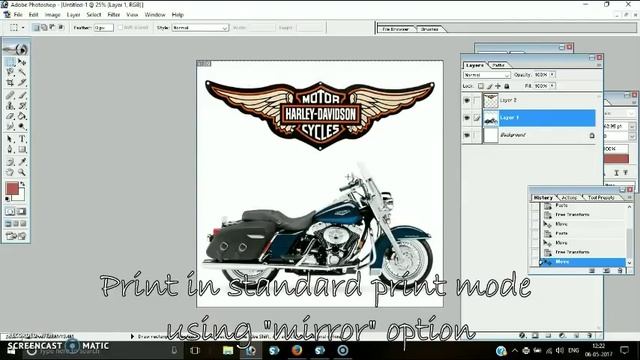The width and height of the screenshot is (640, 360).
Task: Choose Add to selection mode icon
Action: pyautogui.click(x=44, y=27)
